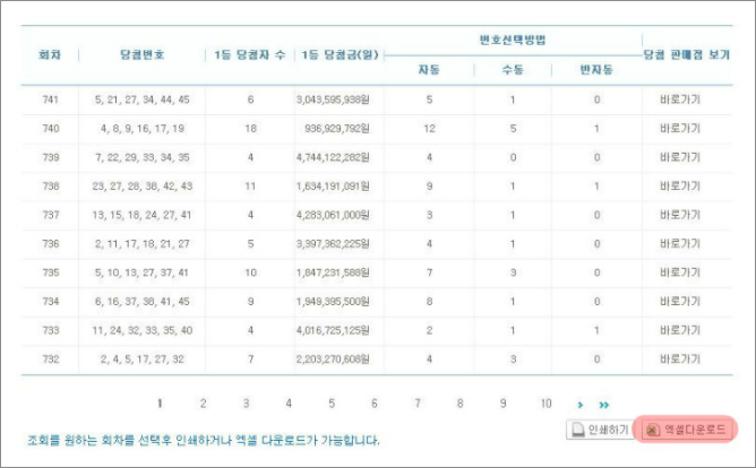This screenshot has height=468, width=756.
Task: Click winning numbers 13, 15, 18, 24, 27, 41
Action: click(x=142, y=215)
